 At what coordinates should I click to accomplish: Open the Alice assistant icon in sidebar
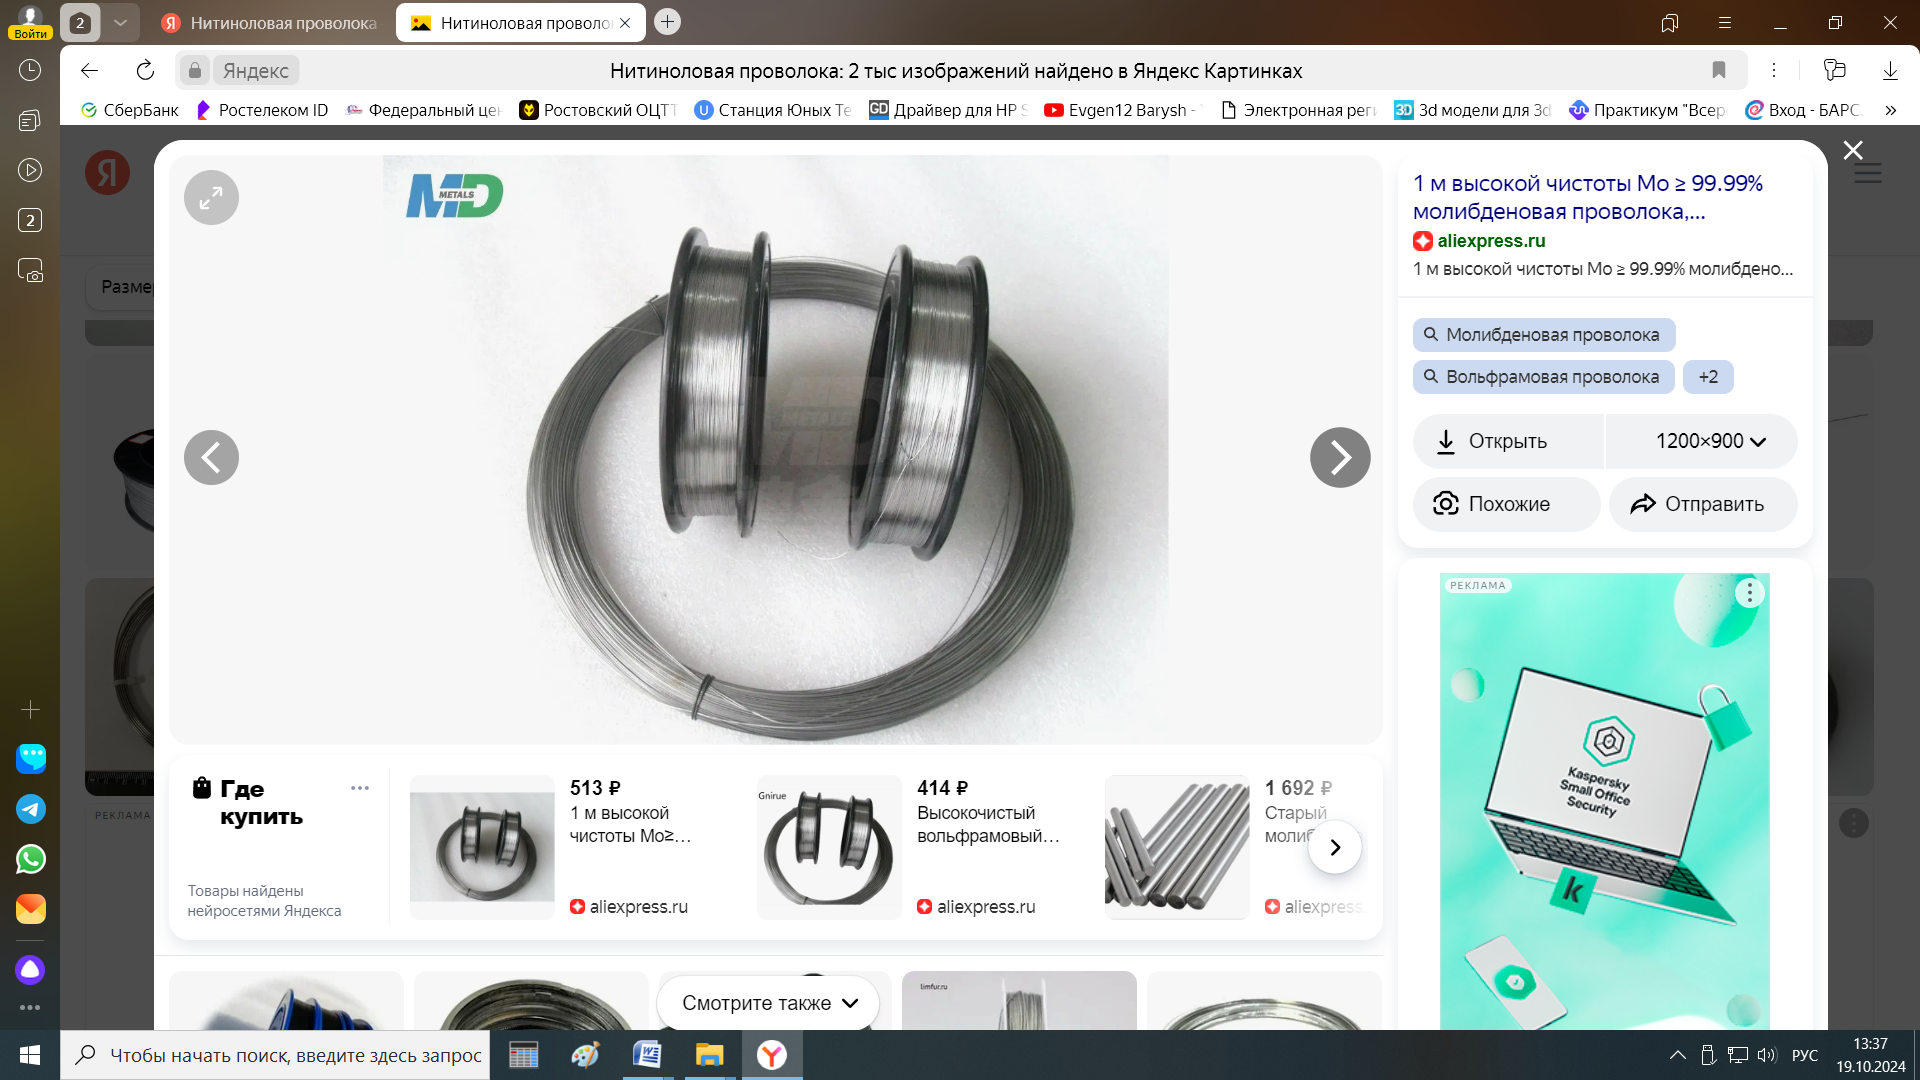pos(30,969)
